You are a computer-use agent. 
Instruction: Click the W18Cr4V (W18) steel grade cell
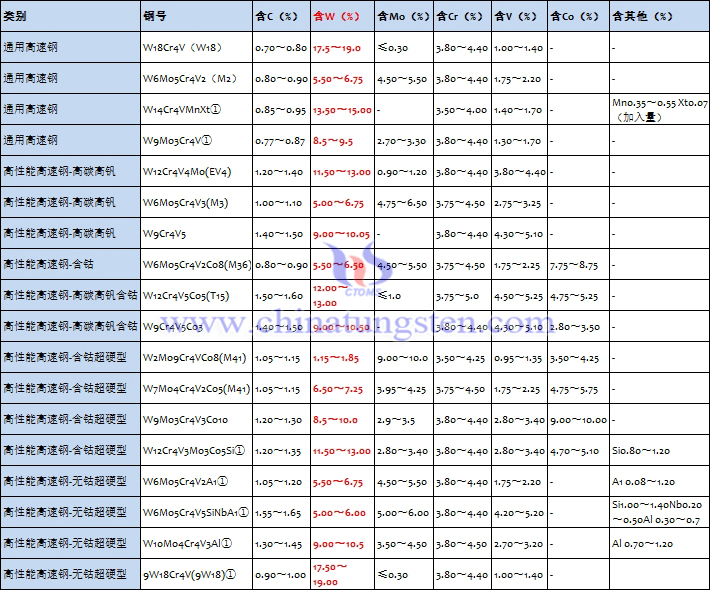pyautogui.click(x=196, y=48)
